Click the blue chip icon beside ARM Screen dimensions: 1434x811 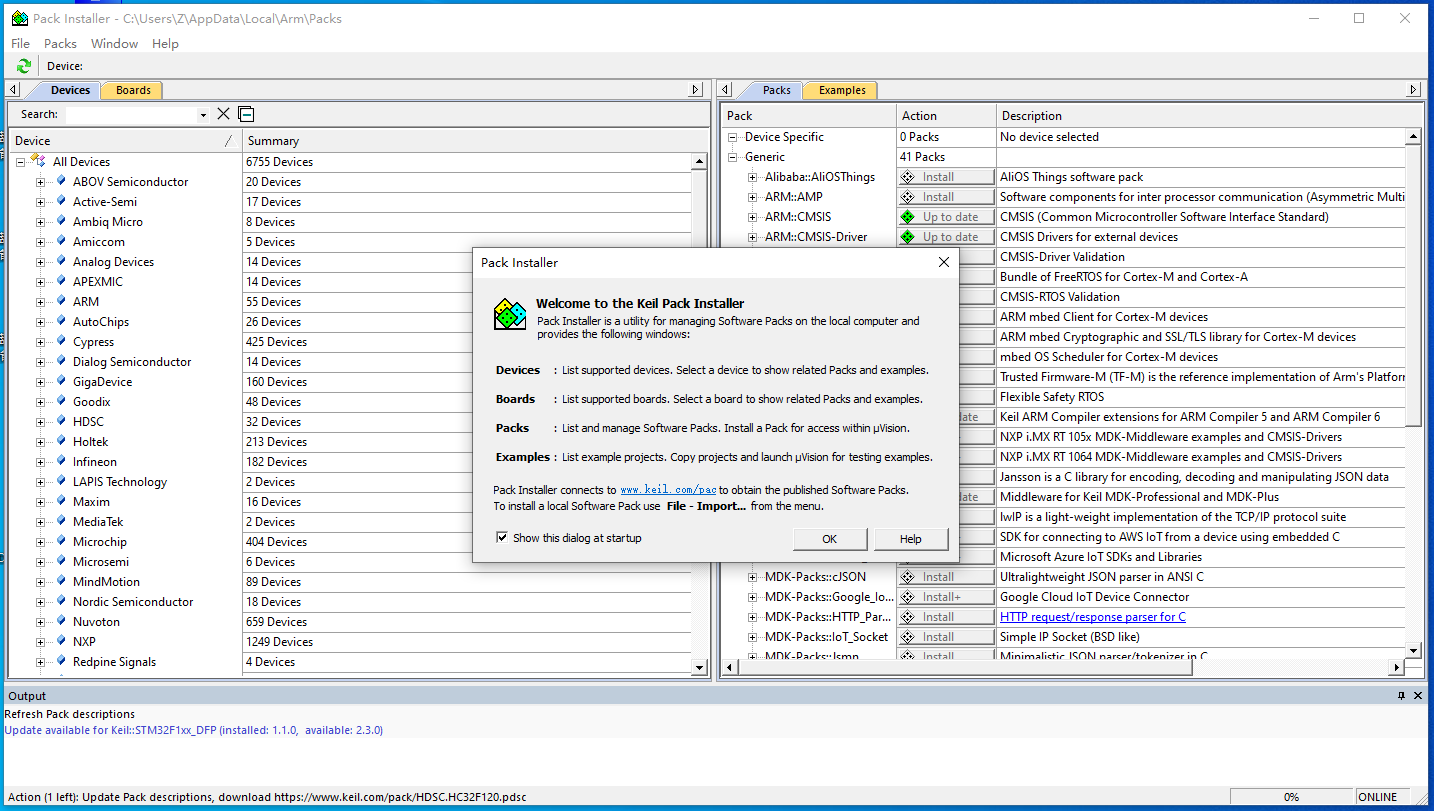click(61, 301)
